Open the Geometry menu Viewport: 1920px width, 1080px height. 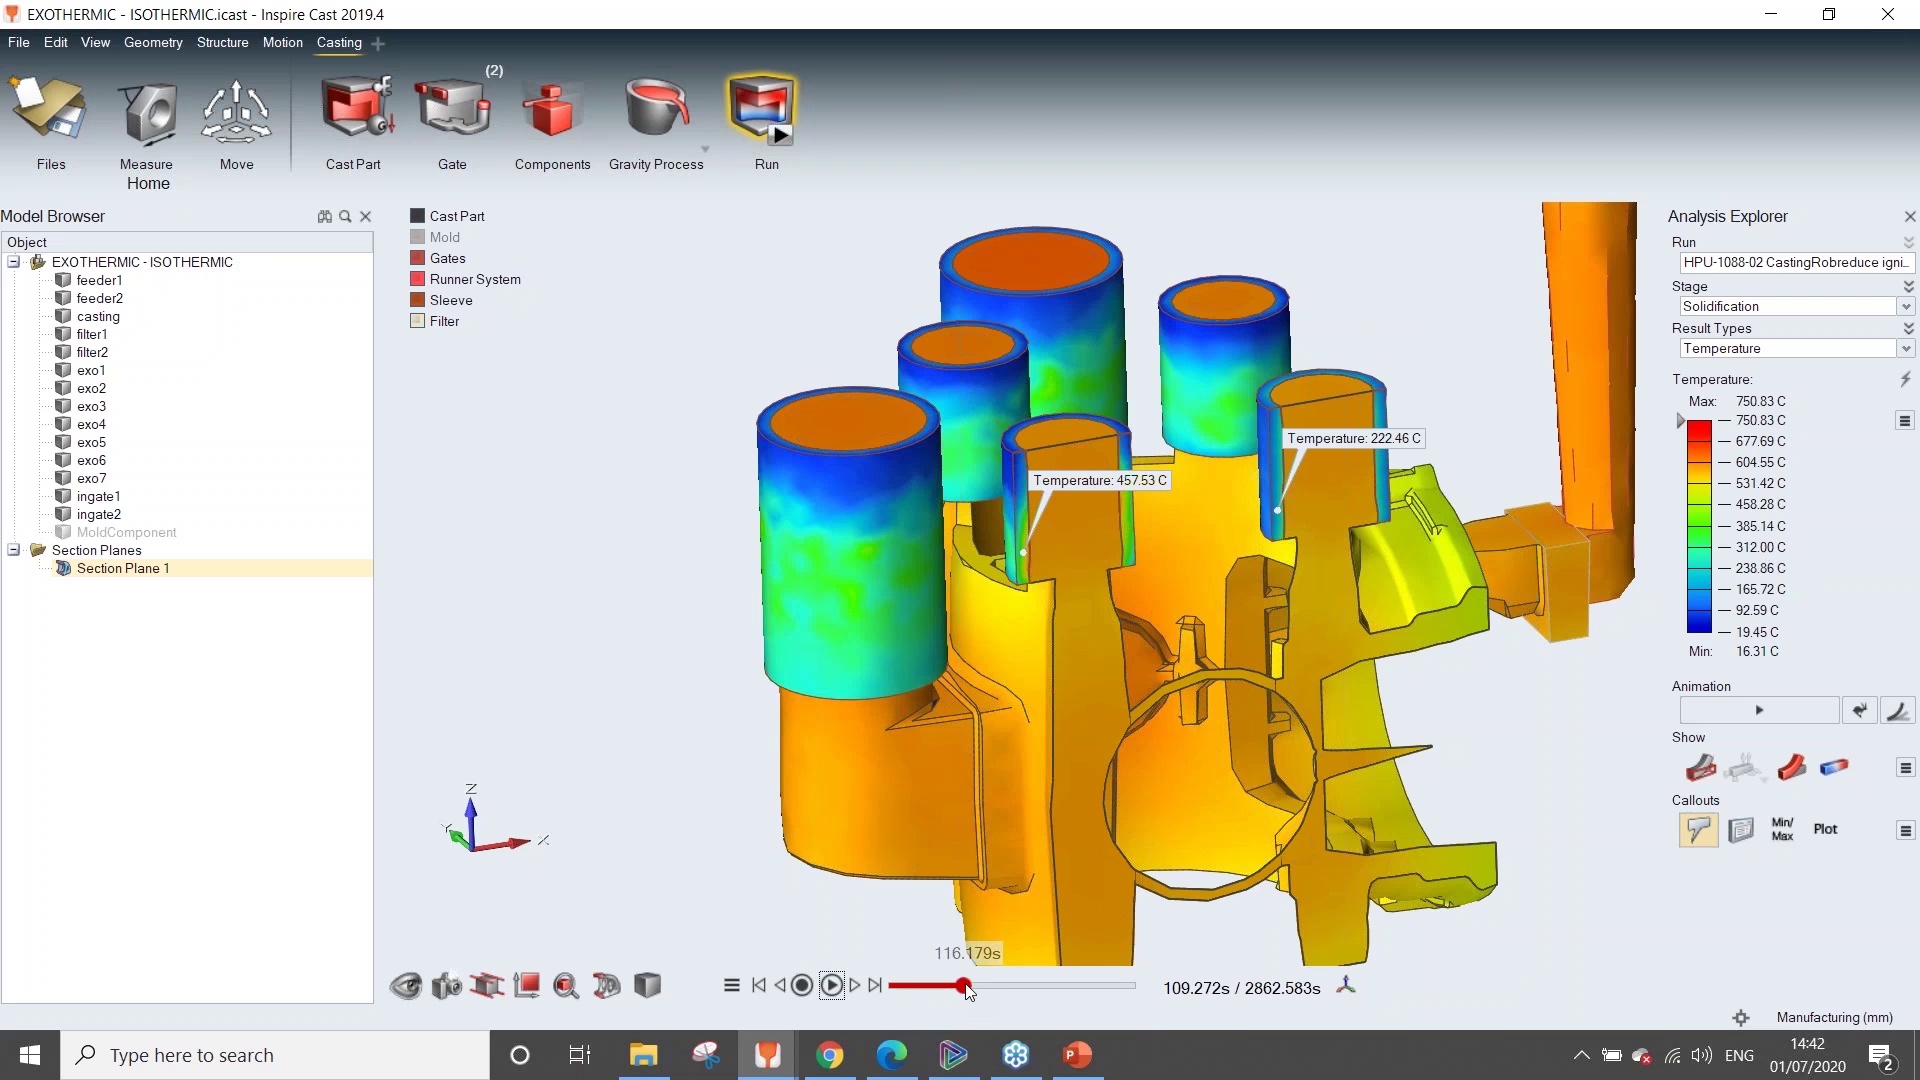pyautogui.click(x=153, y=43)
